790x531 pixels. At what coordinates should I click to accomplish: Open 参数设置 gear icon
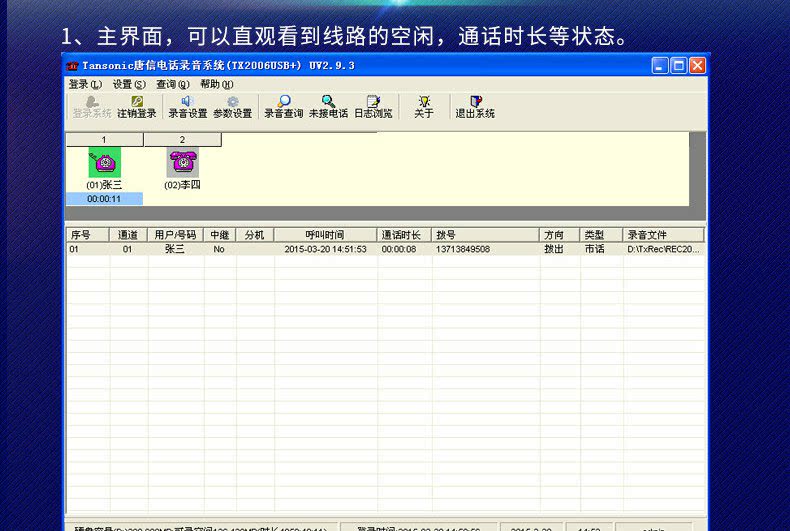[232, 107]
